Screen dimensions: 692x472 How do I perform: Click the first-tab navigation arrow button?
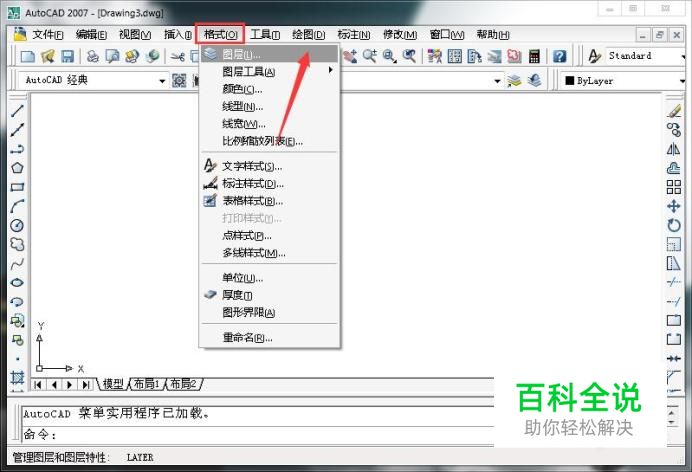pos(38,385)
